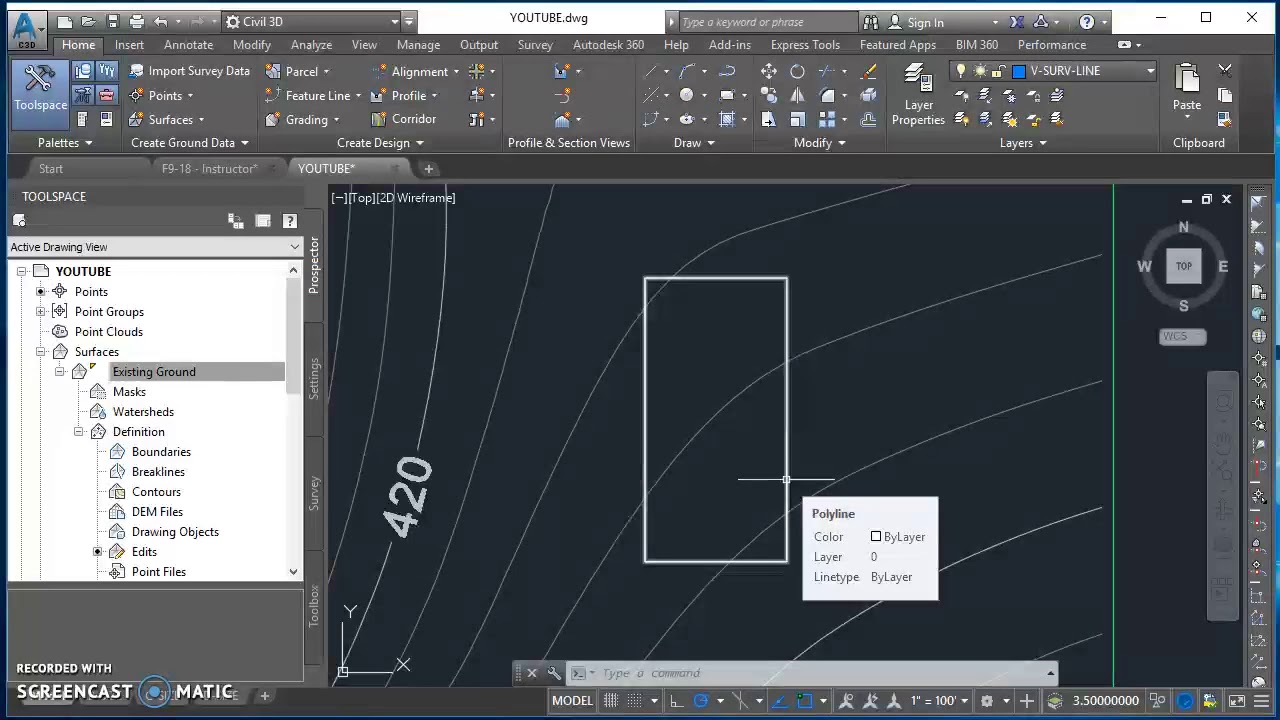Image resolution: width=1280 pixels, height=720 pixels.
Task: Toggle object snap in status bar
Action: click(x=805, y=701)
